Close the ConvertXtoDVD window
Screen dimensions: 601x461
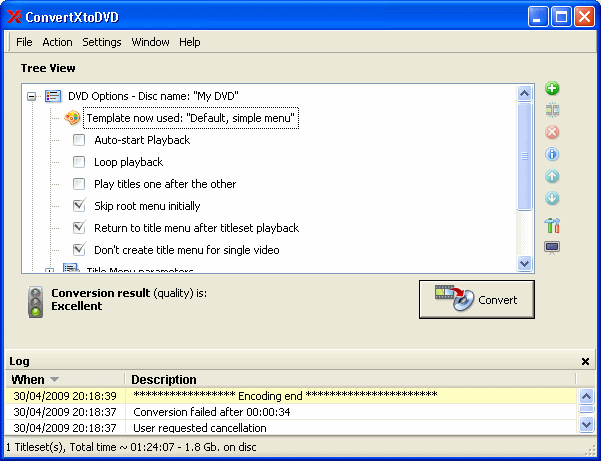pos(584,17)
